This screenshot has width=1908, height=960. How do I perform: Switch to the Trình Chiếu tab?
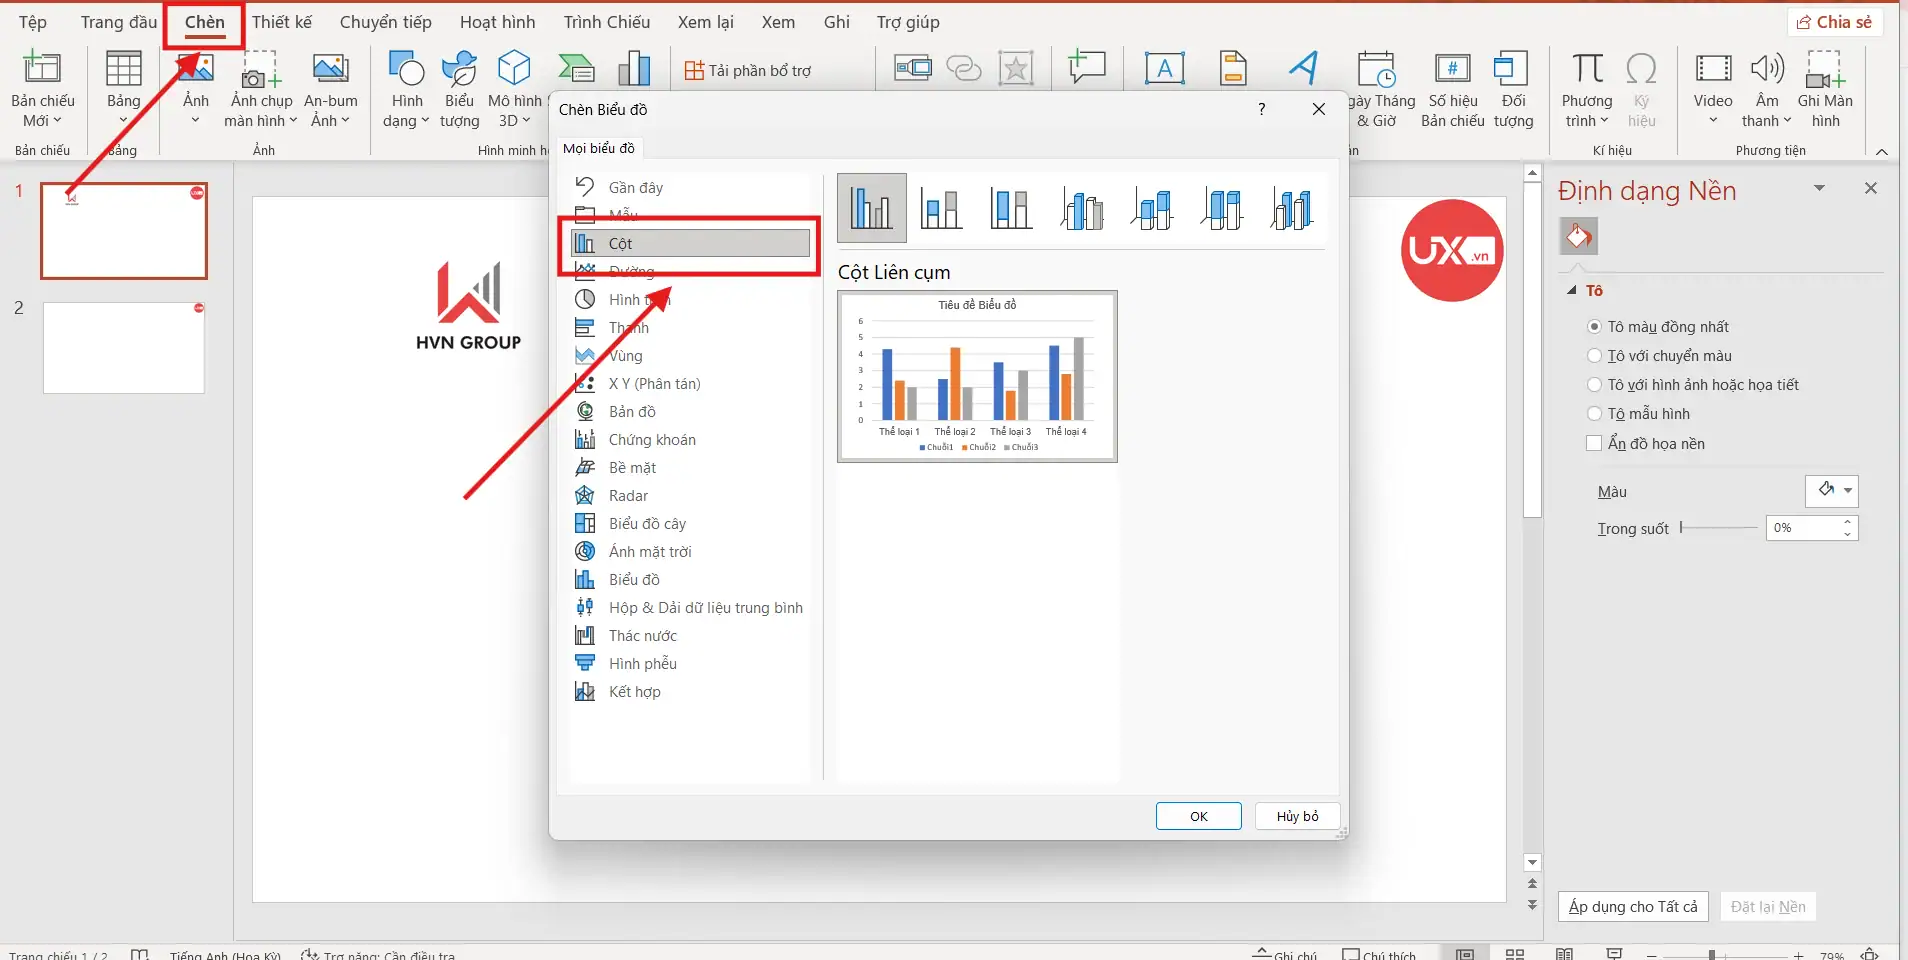[606, 22]
